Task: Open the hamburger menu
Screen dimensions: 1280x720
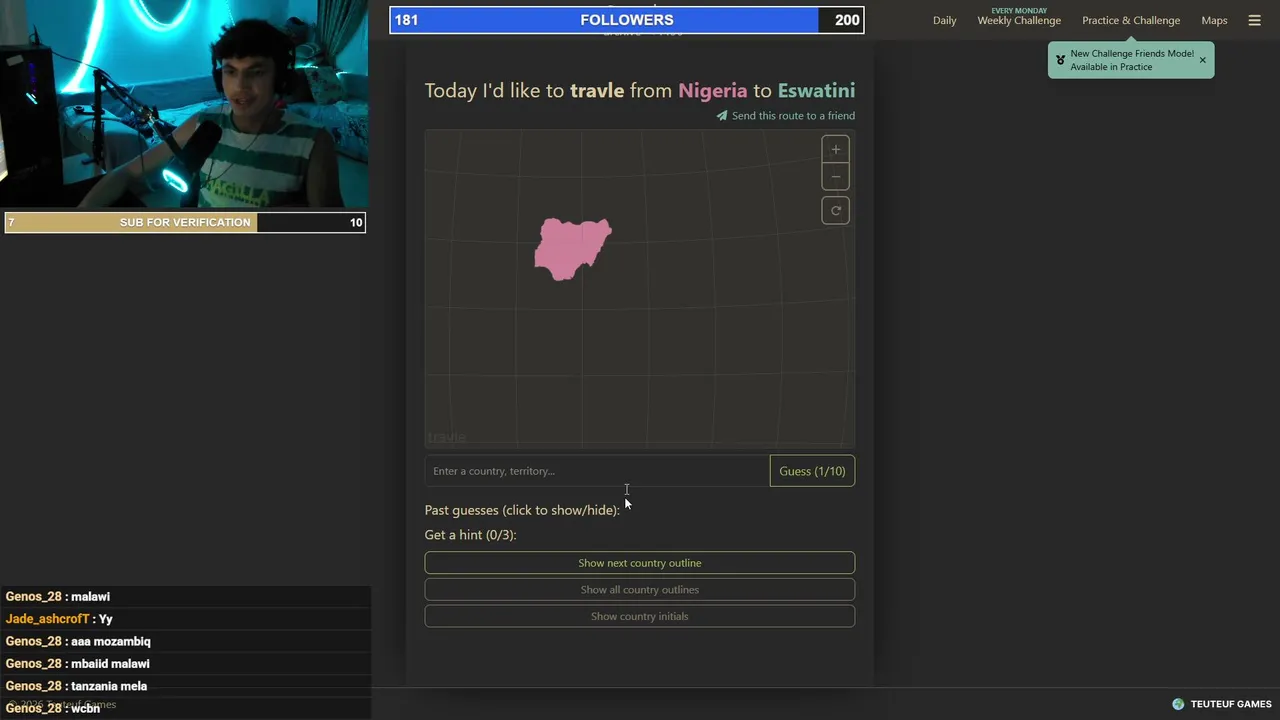Action: point(1254,20)
